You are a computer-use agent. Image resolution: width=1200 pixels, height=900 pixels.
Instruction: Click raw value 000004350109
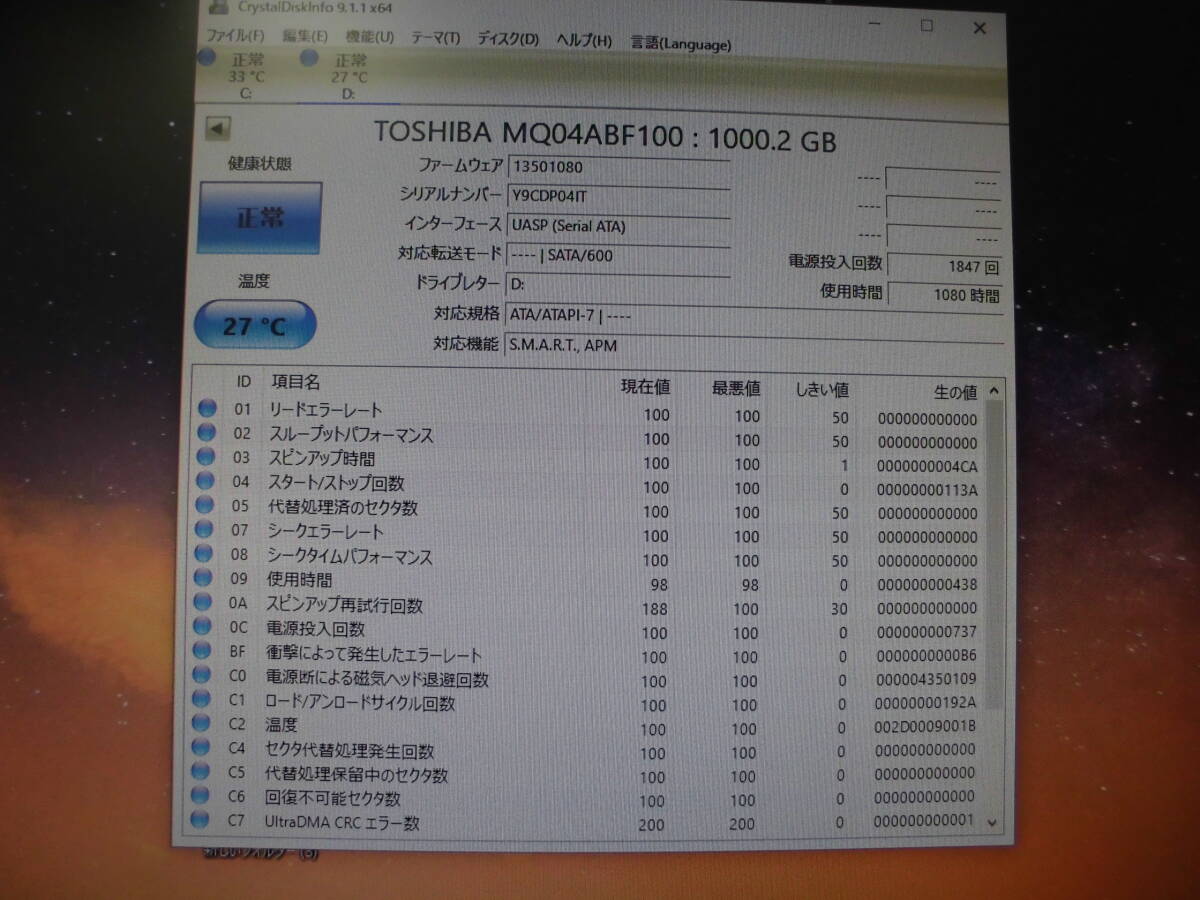[x=925, y=681]
